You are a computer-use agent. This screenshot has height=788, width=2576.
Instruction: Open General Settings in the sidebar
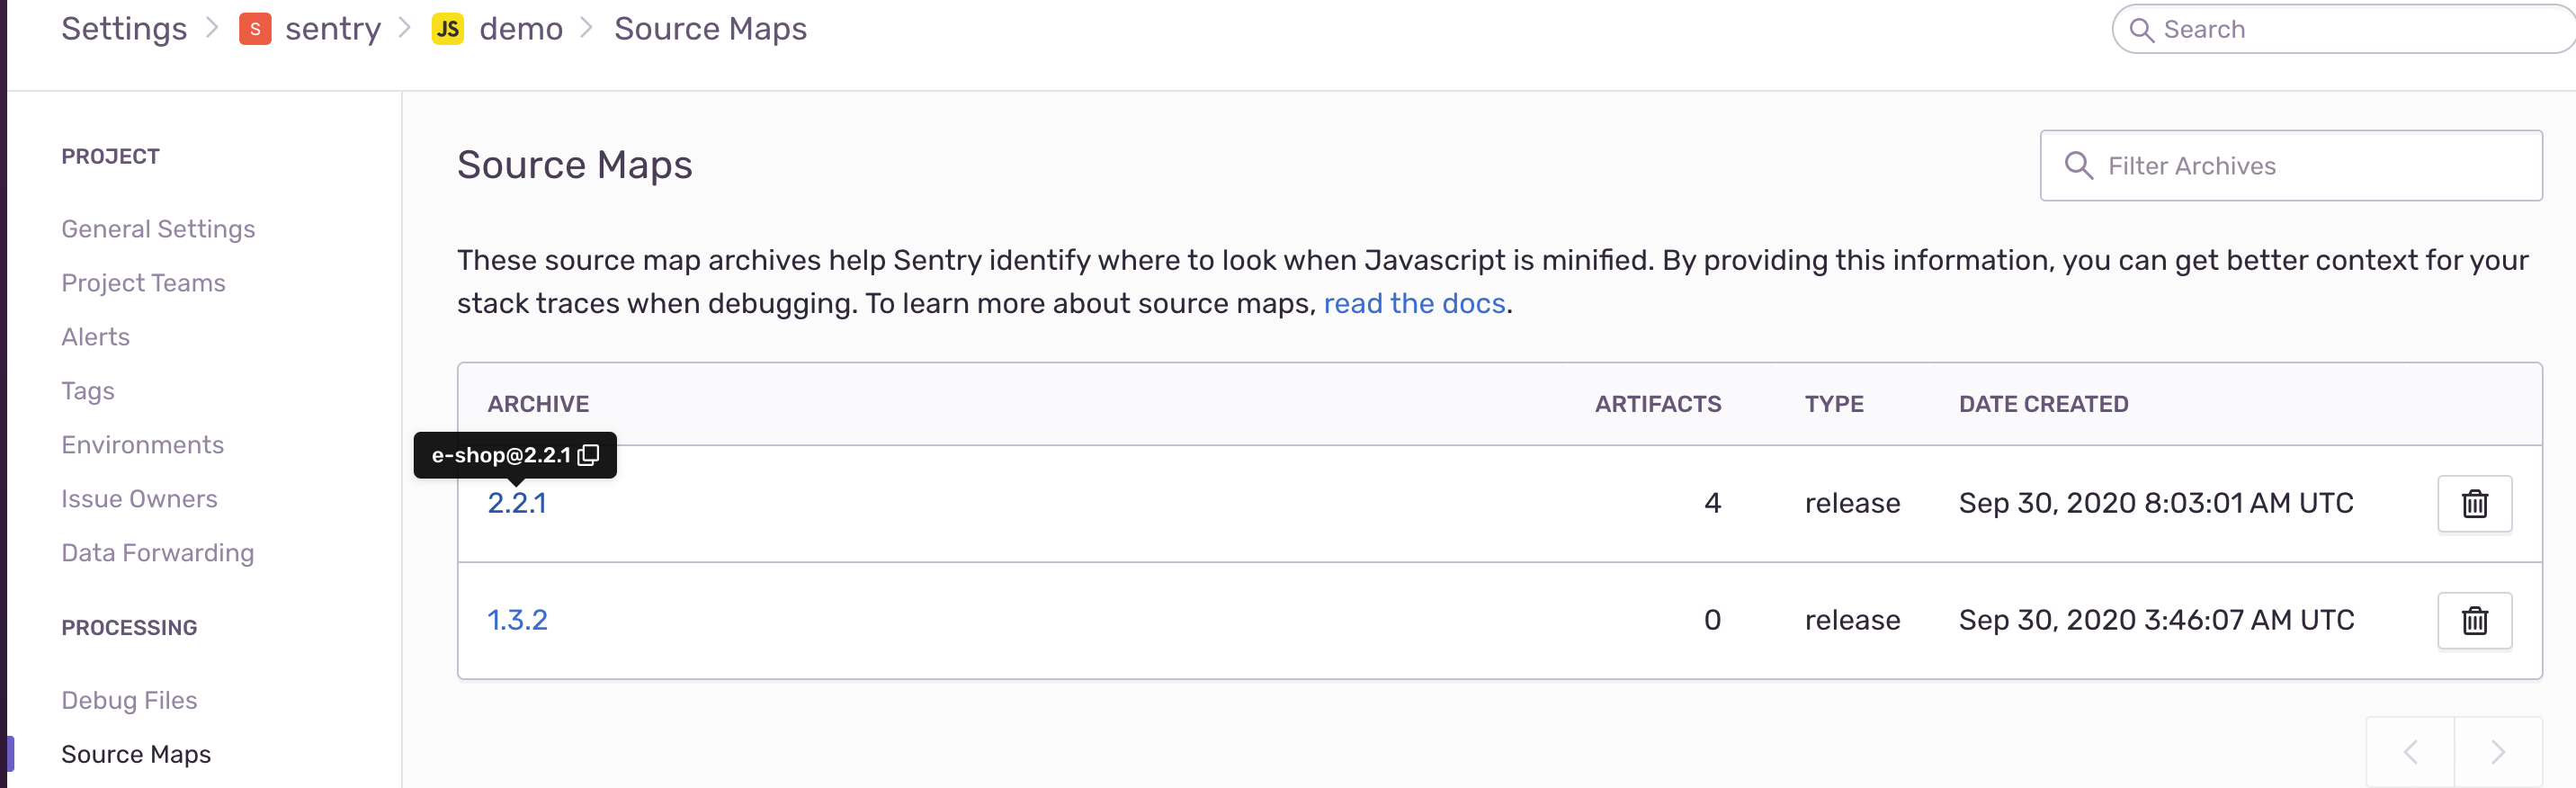(x=158, y=229)
